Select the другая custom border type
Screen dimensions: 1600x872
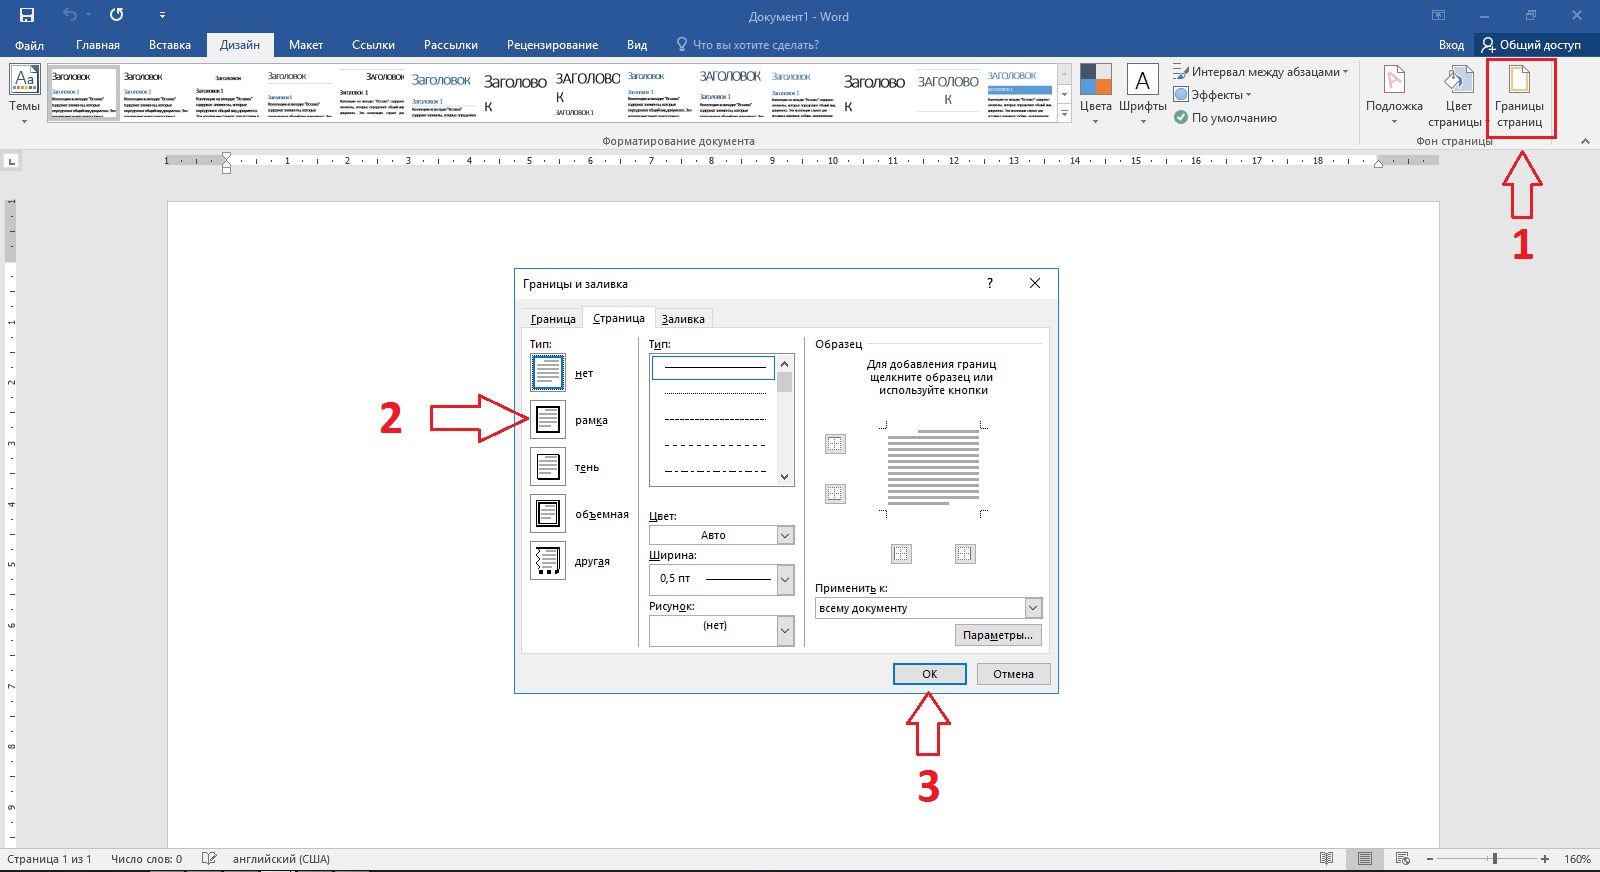click(548, 561)
